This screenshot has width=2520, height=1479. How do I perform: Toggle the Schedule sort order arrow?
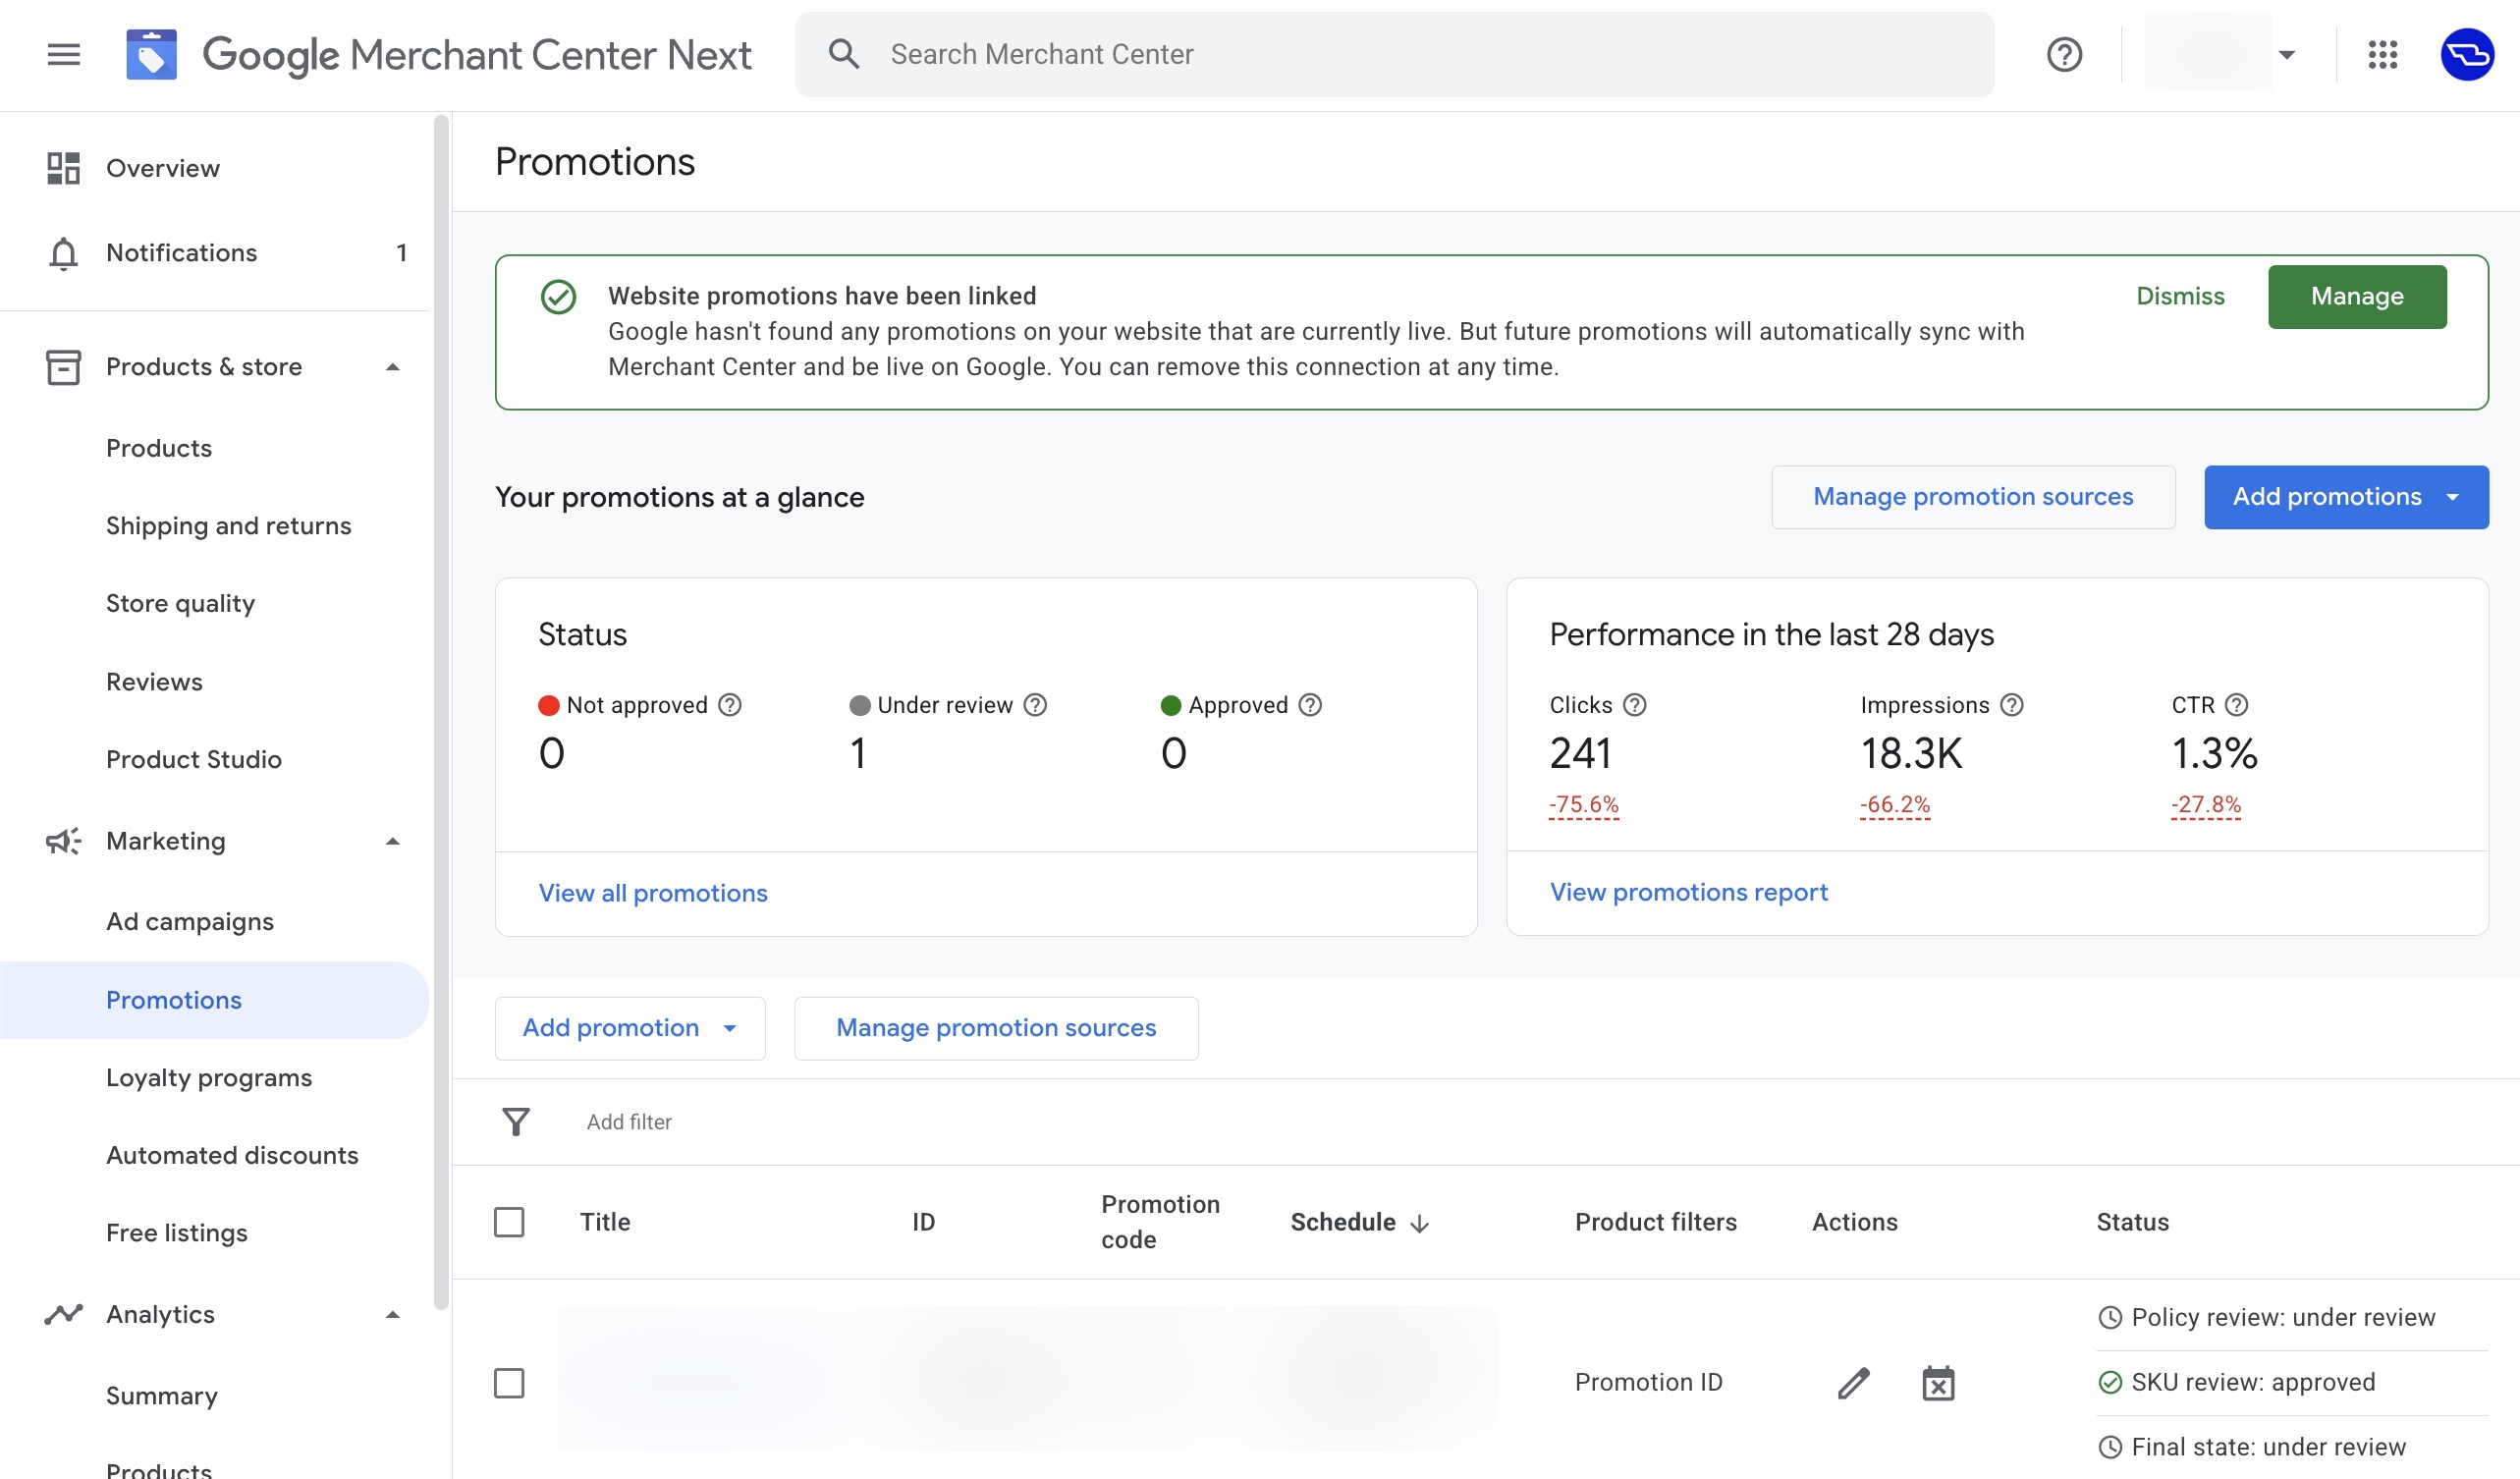pos(1419,1222)
